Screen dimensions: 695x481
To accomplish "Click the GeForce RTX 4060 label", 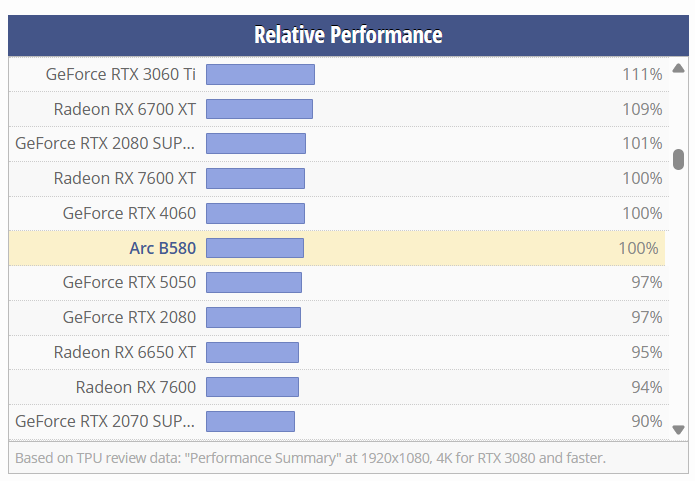I will click(129, 213).
